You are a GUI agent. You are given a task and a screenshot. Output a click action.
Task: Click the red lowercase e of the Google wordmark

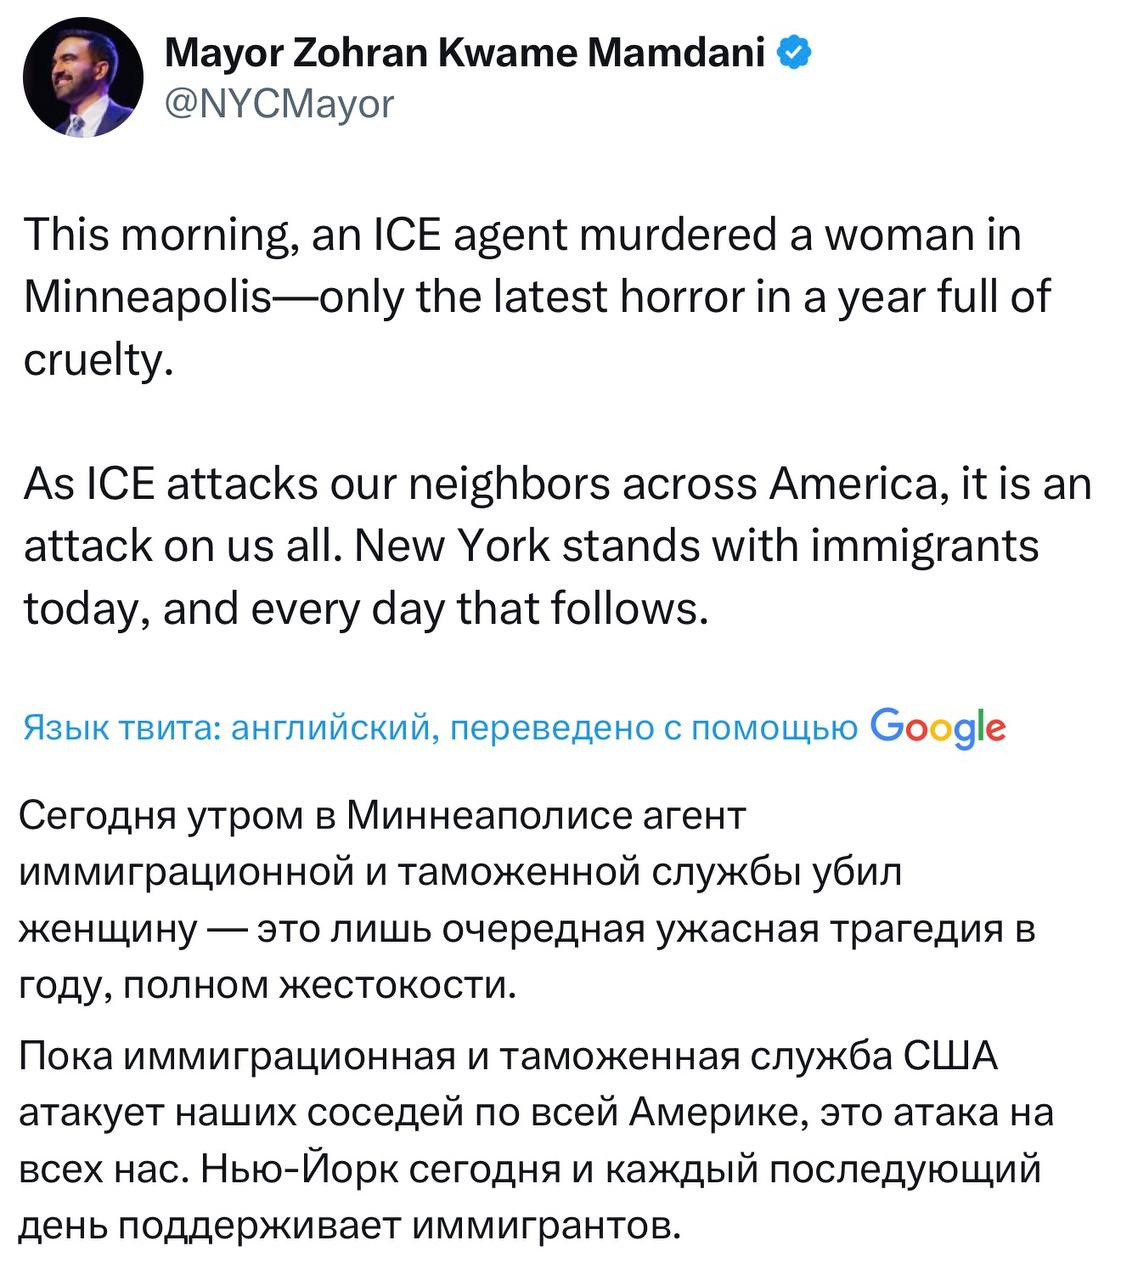tap(996, 729)
